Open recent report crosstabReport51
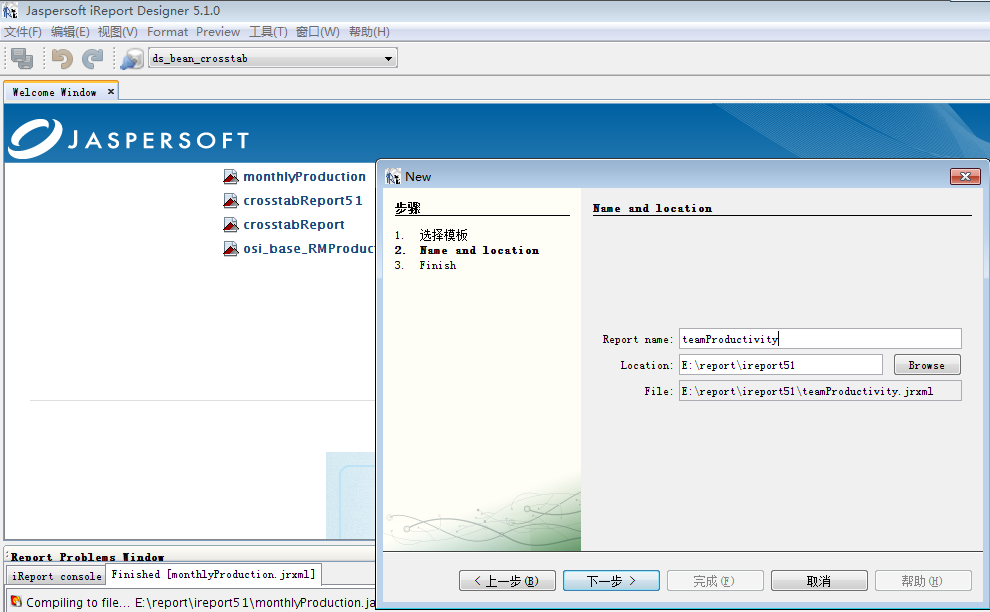990x612 pixels. click(x=303, y=201)
